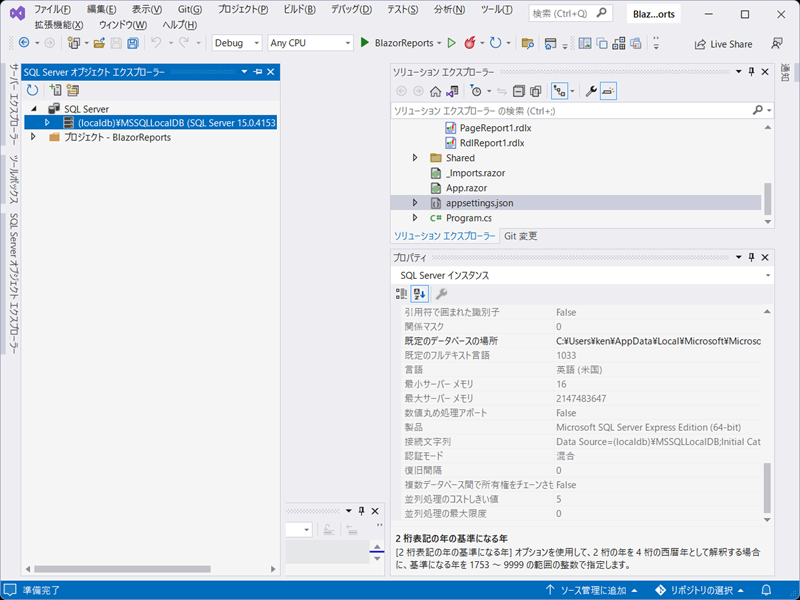Open notifications bell in status bar
This screenshot has height=600, width=800.
click(x=766, y=590)
